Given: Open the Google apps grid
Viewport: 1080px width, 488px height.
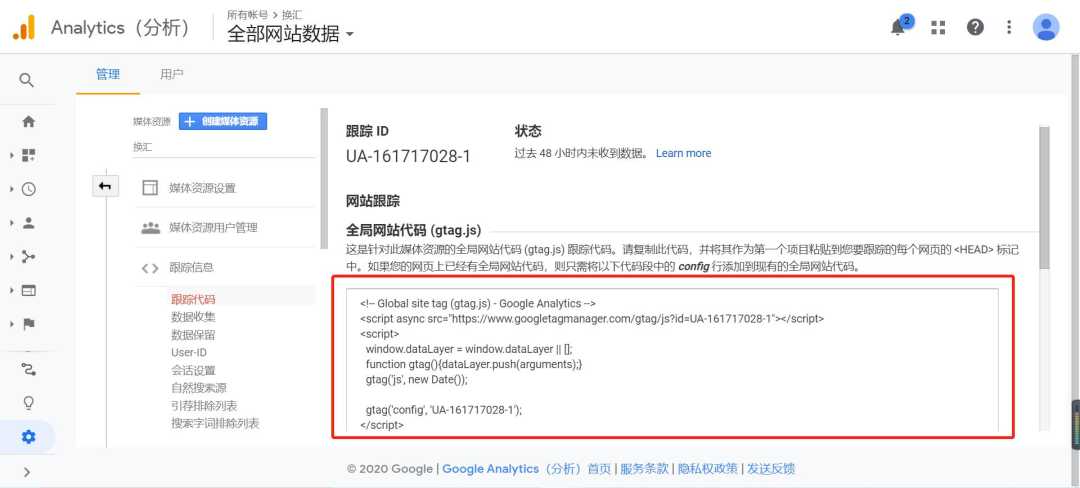Looking at the screenshot, I should point(937,28).
